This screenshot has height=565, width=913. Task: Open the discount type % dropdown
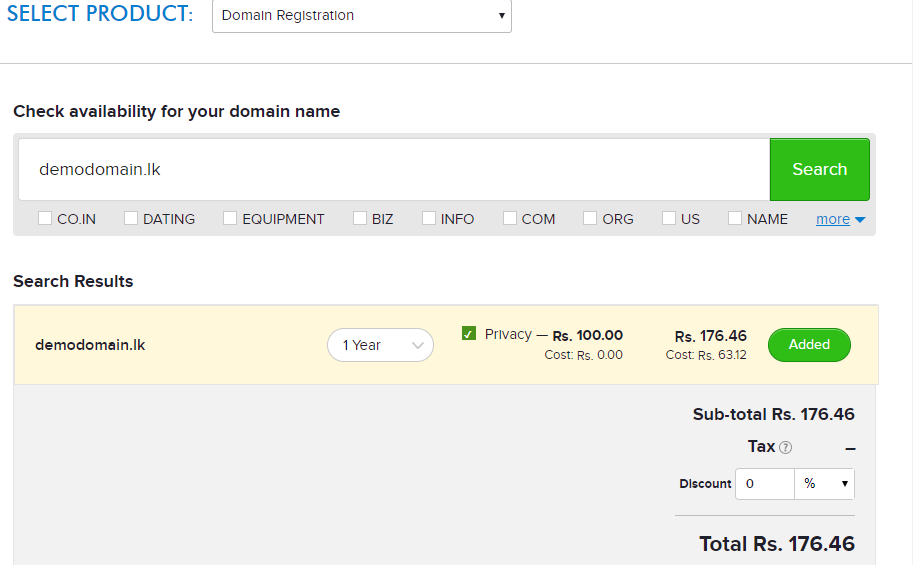tap(824, 483)
